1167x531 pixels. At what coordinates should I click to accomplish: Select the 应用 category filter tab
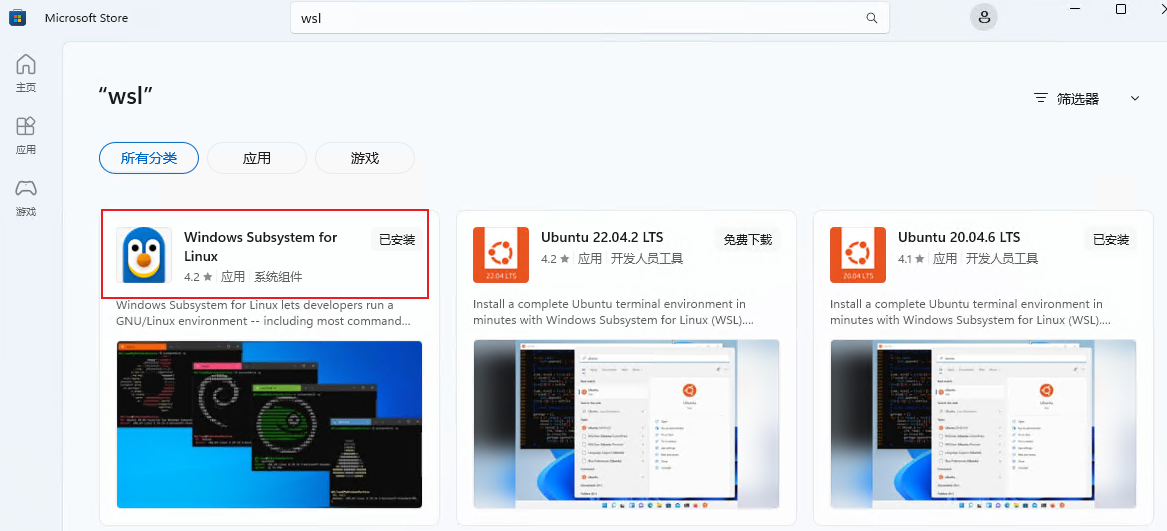coord(257,158)
